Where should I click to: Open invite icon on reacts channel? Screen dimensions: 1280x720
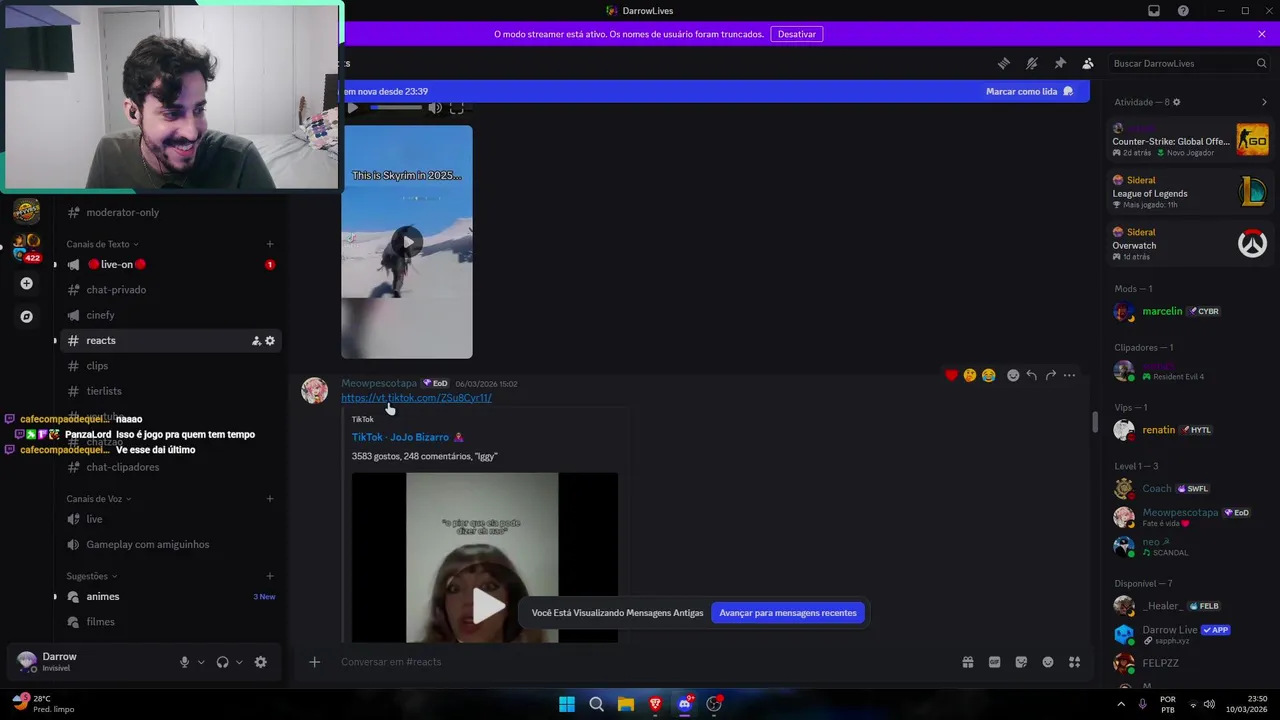(256, 341)
